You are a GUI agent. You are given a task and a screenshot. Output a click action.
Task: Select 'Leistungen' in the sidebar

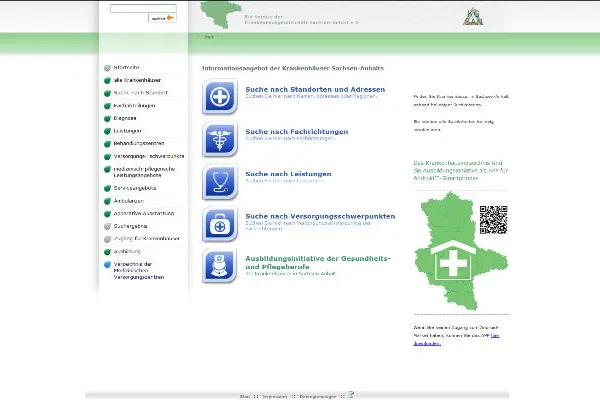tap(127, 131)
